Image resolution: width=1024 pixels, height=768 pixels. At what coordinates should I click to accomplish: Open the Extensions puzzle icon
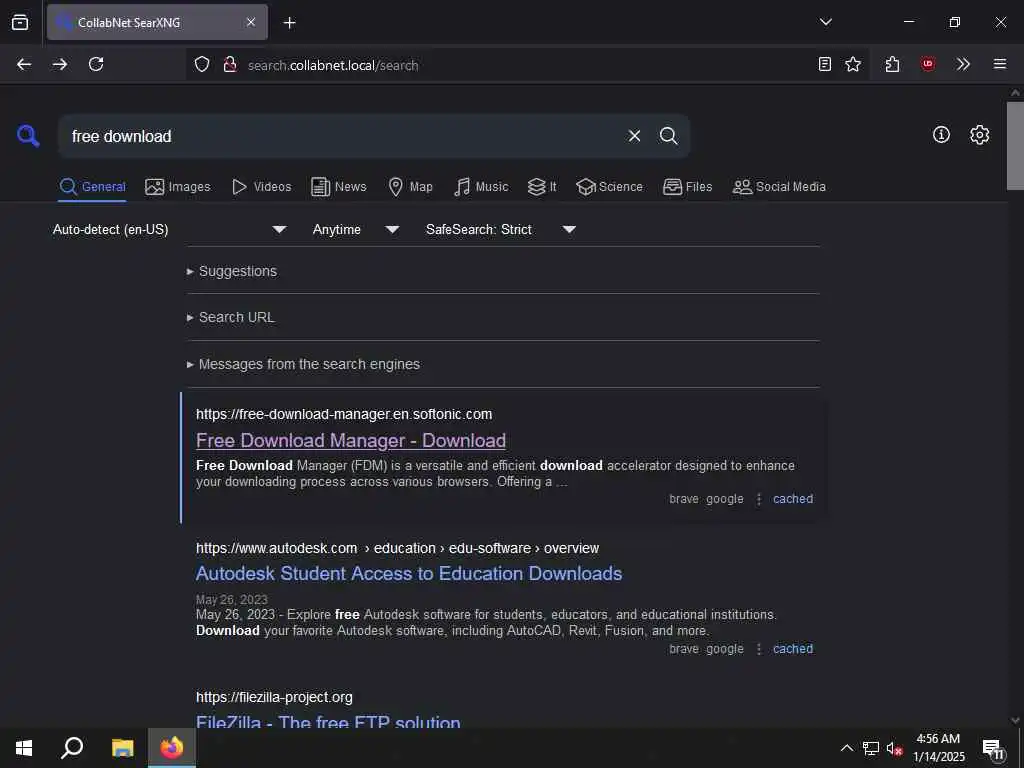point(892,64)
